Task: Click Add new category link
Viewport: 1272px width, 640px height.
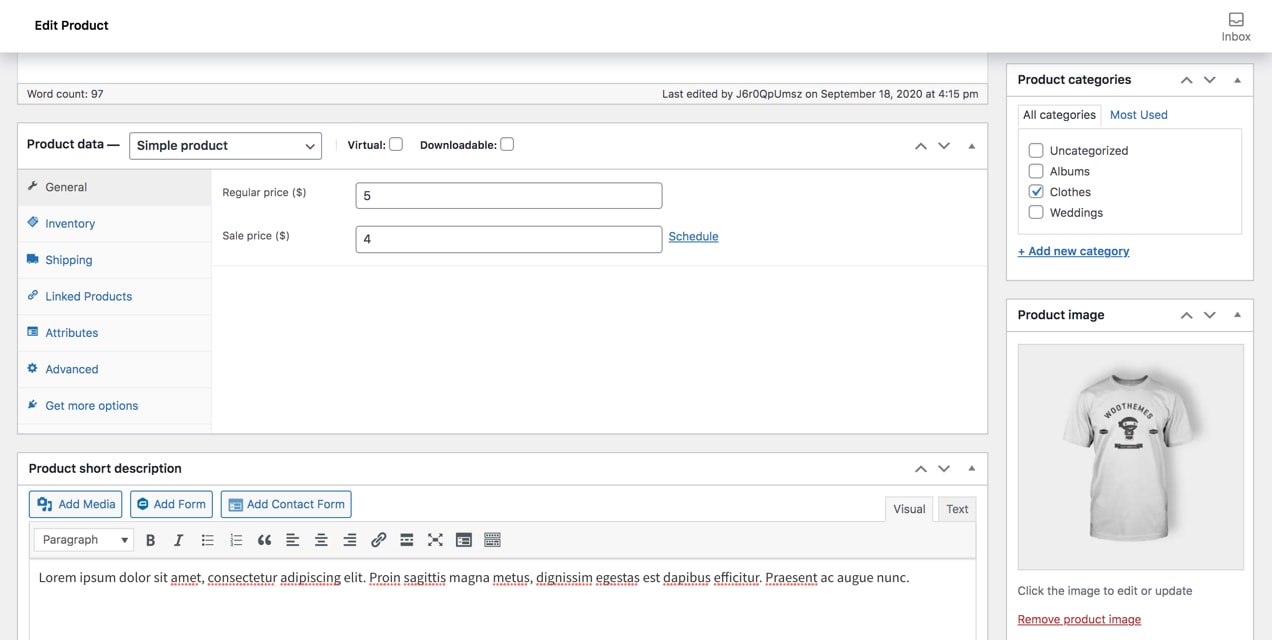Action: coord(1073,251)
